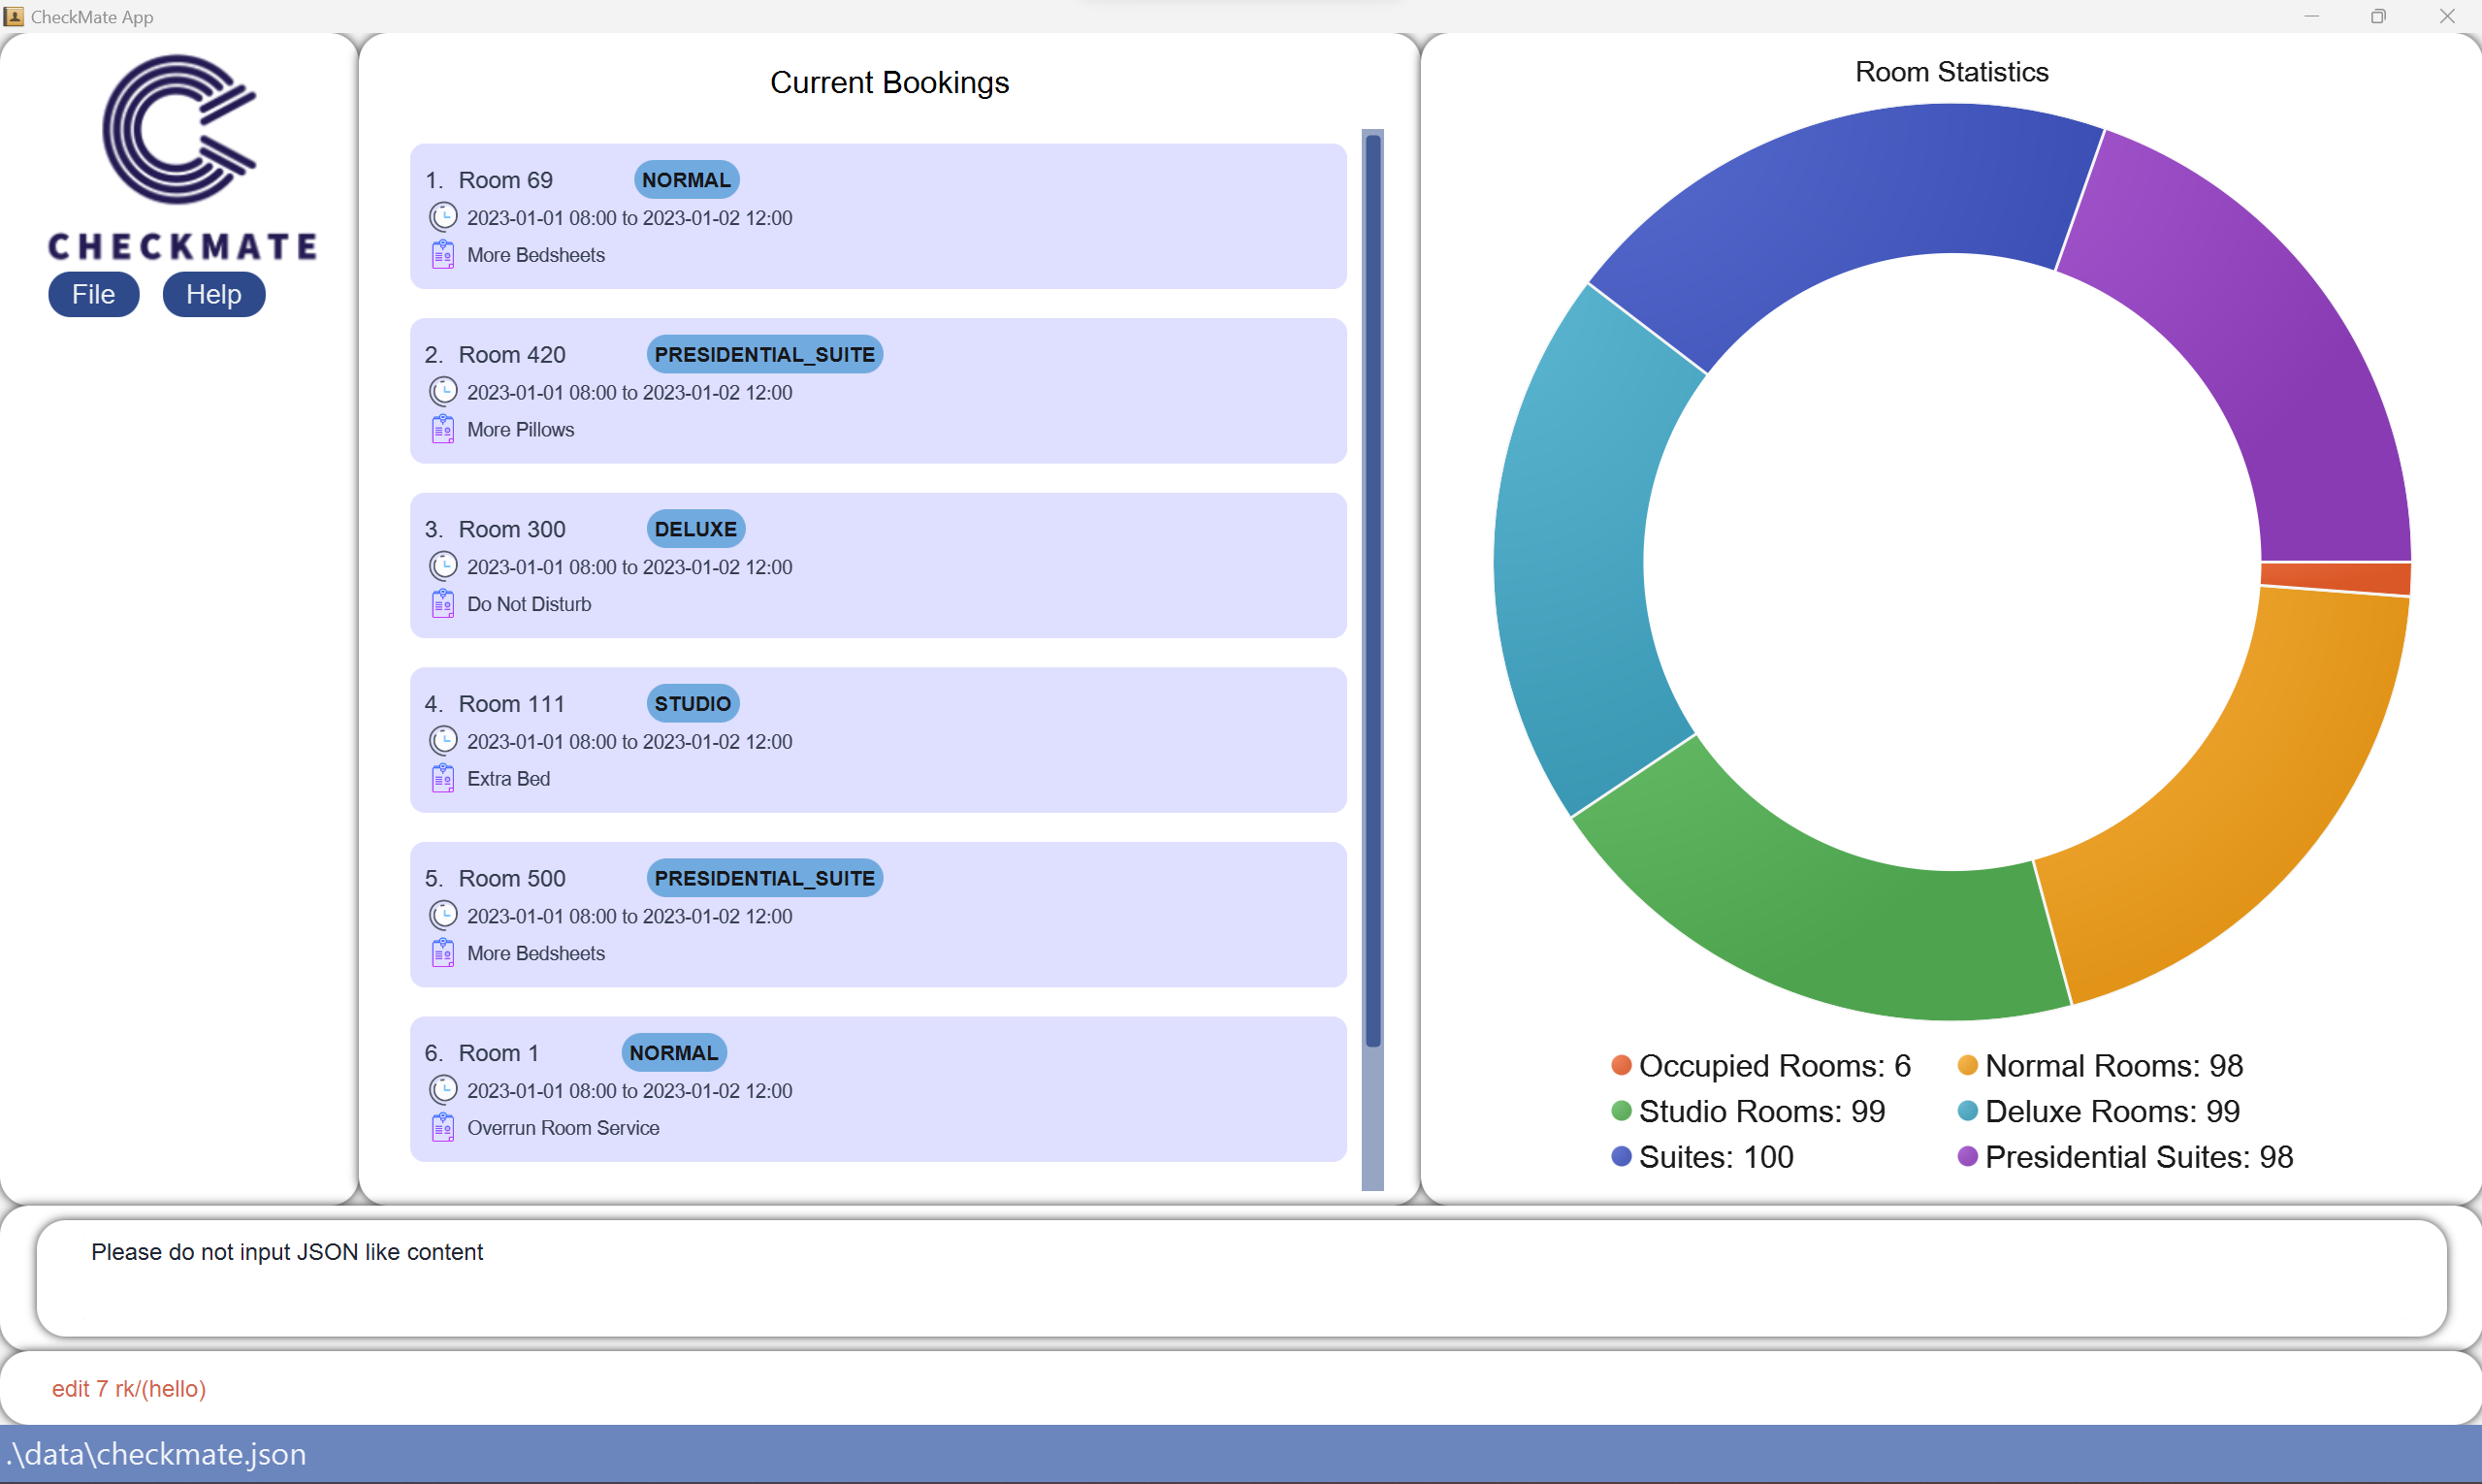Screen dimensions: 2482x1484
Task: Open the Help menu
Action: pyautogui.click(x=213, y=294)
